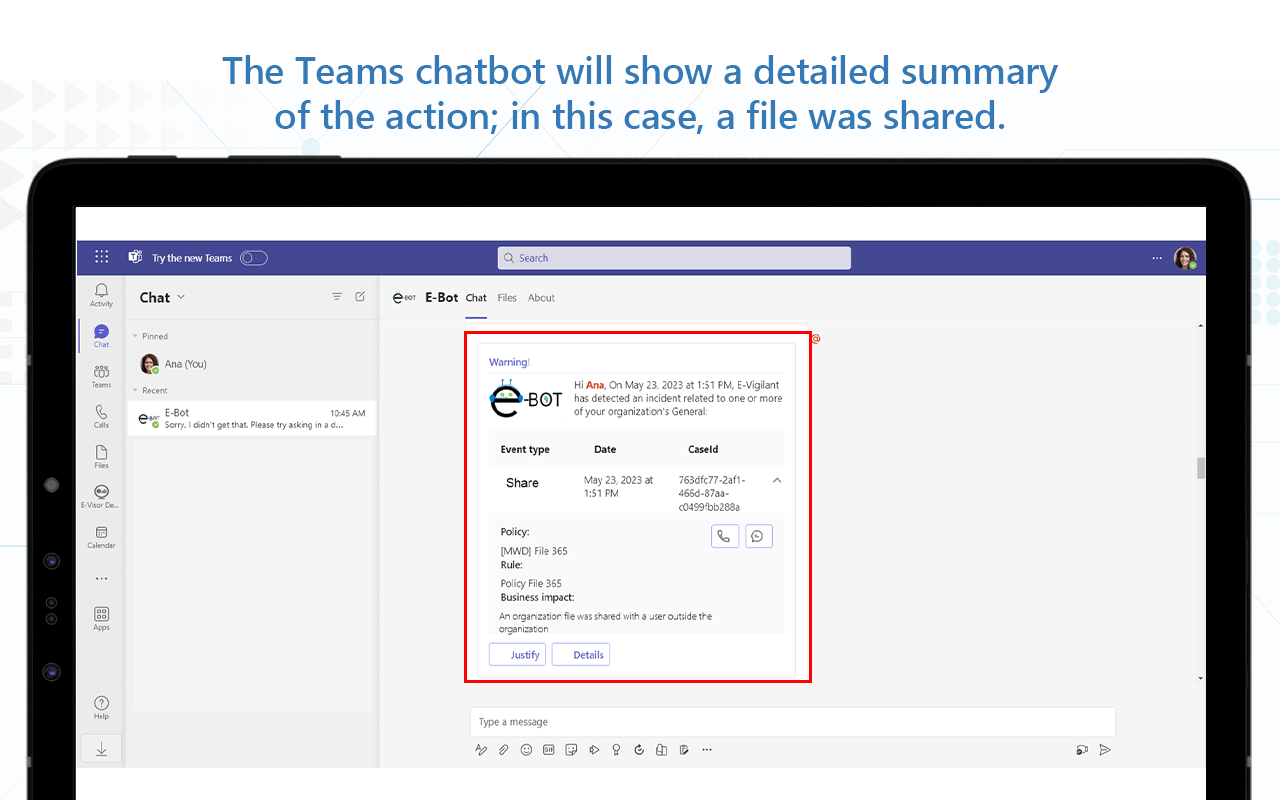
Task: Open more messaging options ellipsis
Action: (707, 749)
